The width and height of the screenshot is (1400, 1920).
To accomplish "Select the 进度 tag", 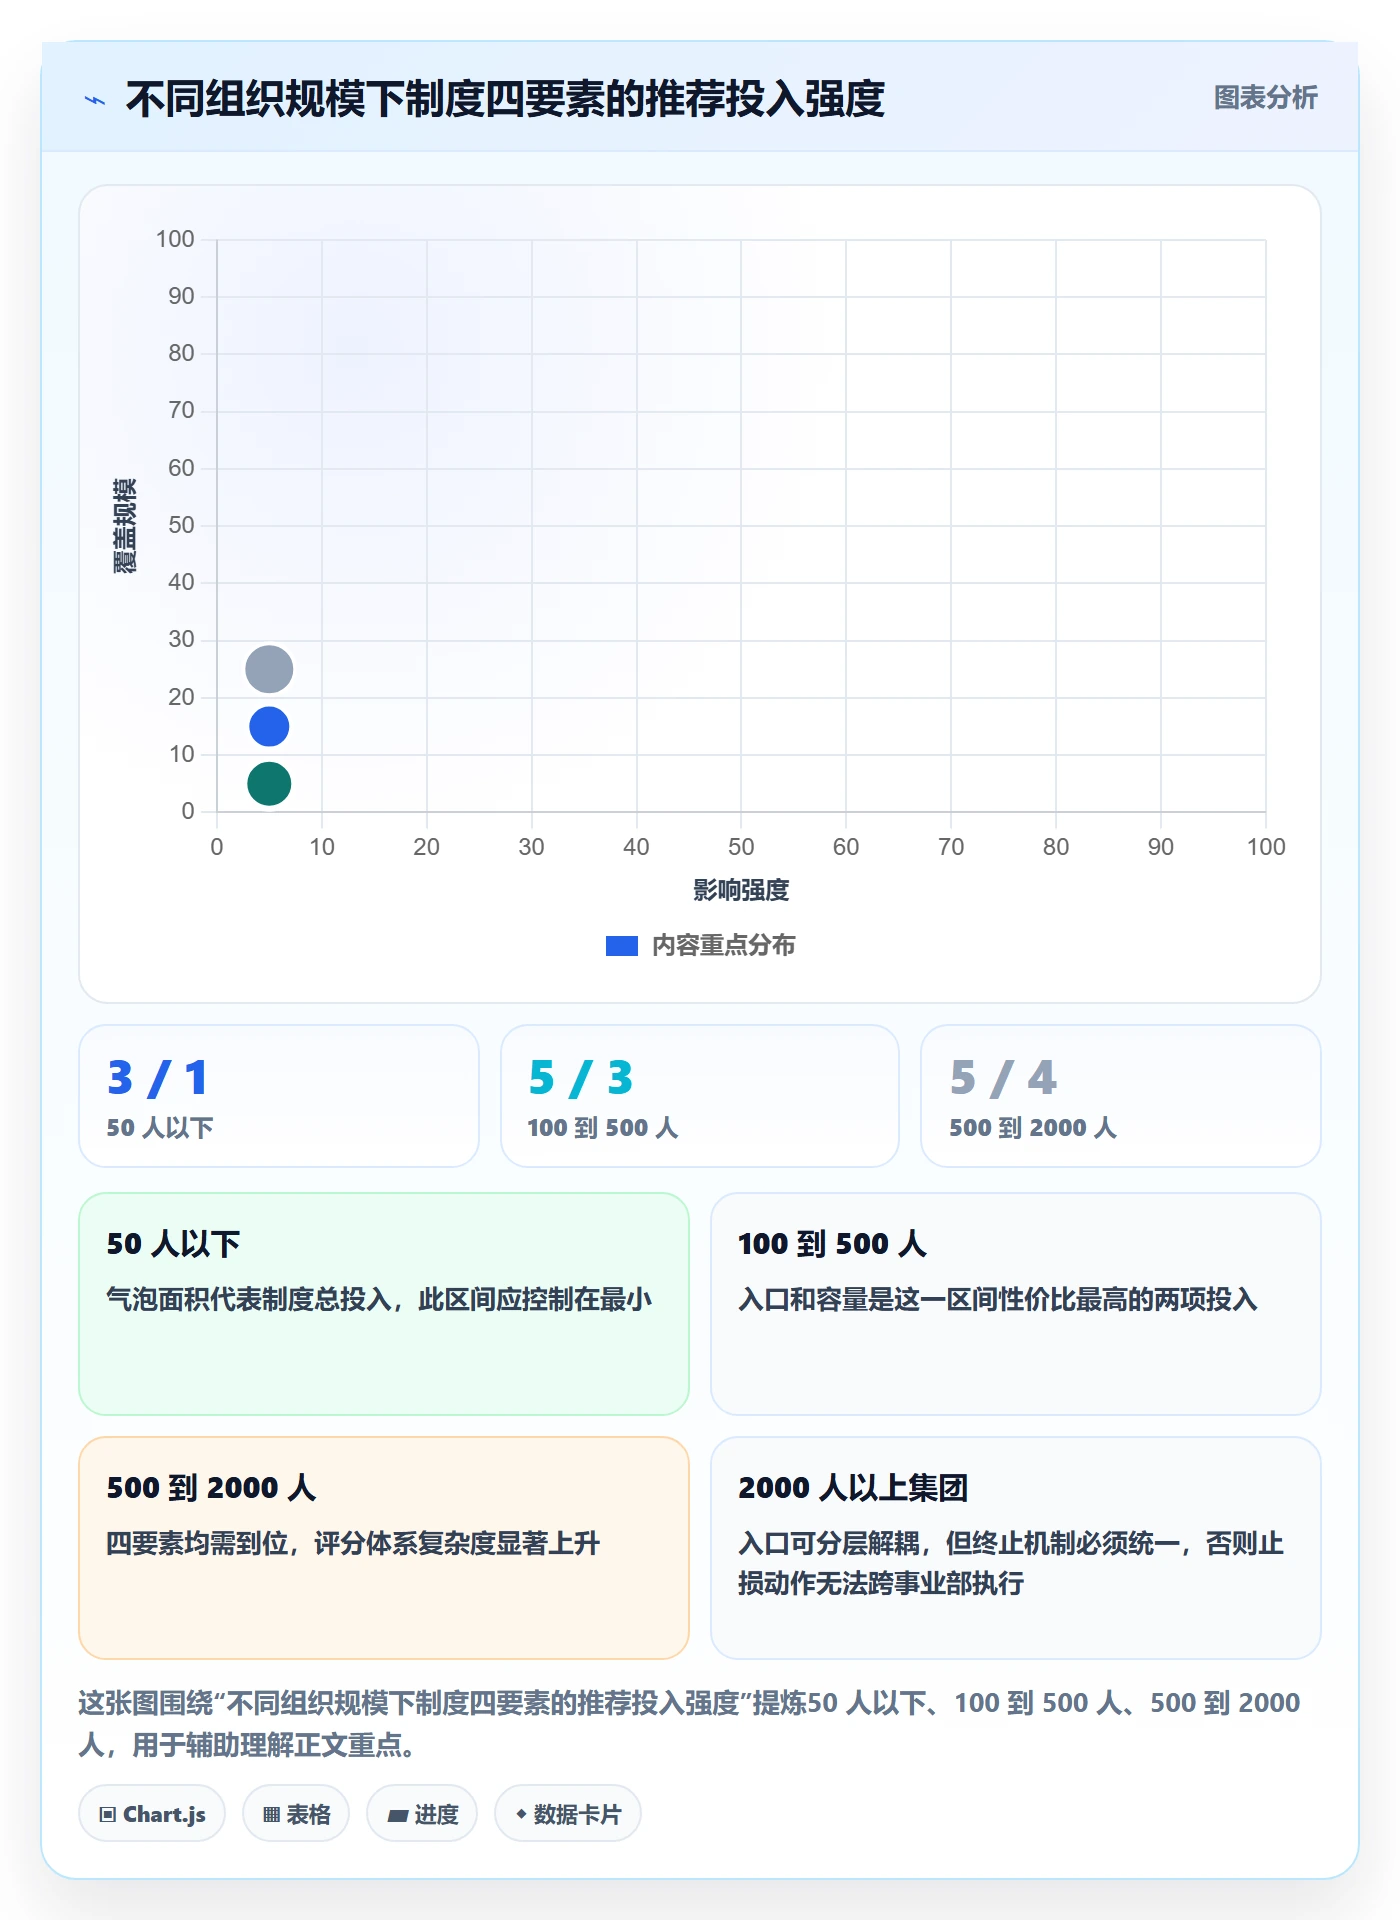I will point(422,1814).
